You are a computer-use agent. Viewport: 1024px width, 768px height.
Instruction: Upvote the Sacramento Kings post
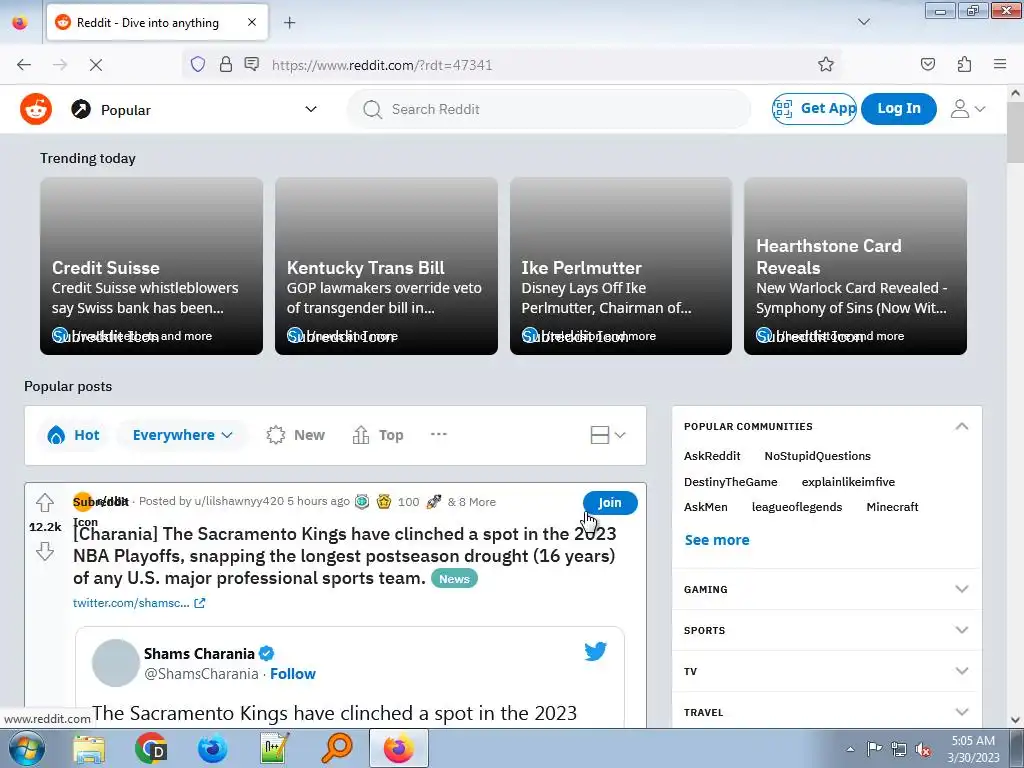click(x=44, y=502)
